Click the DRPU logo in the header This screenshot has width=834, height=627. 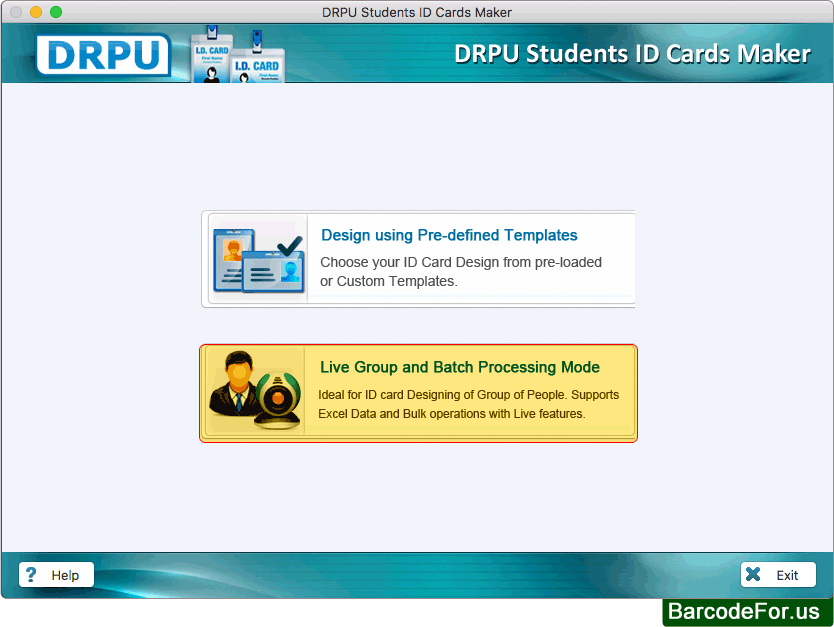tap(103, 55)
